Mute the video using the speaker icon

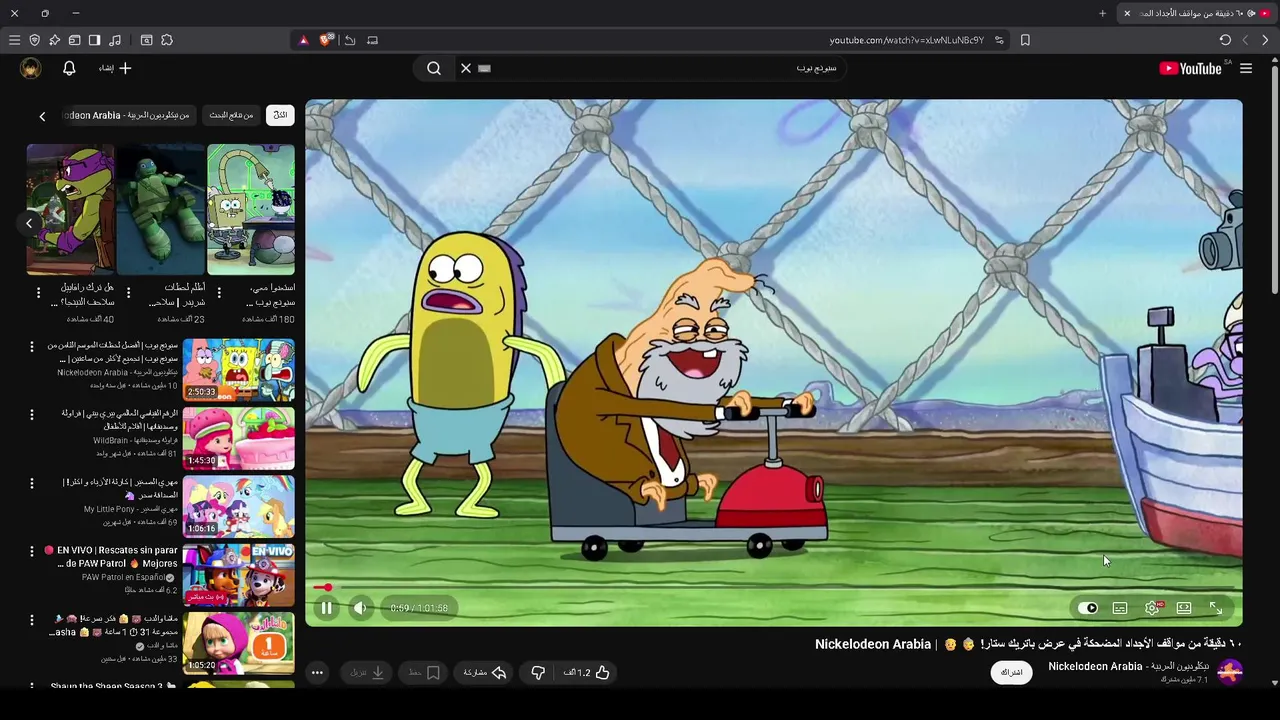pyautogui.click(x=360, y=608)
